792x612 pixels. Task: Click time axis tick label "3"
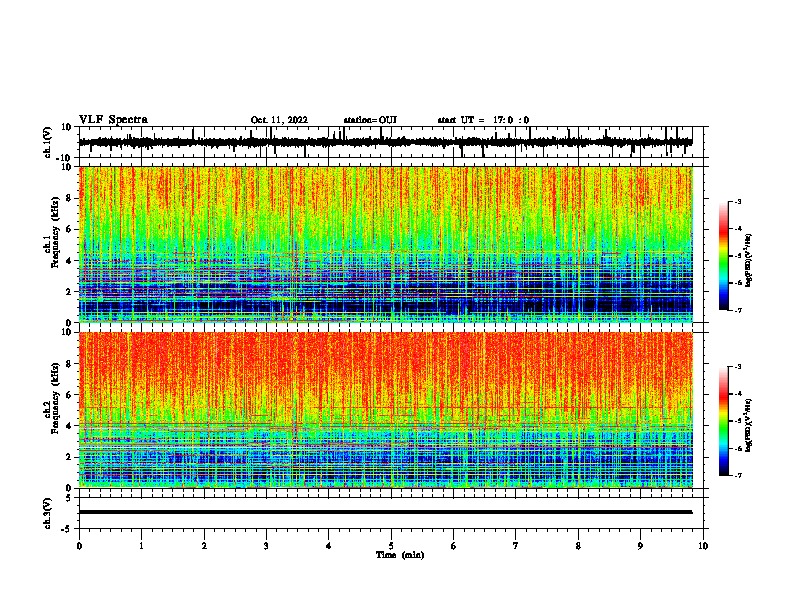(x=266, y=546)
